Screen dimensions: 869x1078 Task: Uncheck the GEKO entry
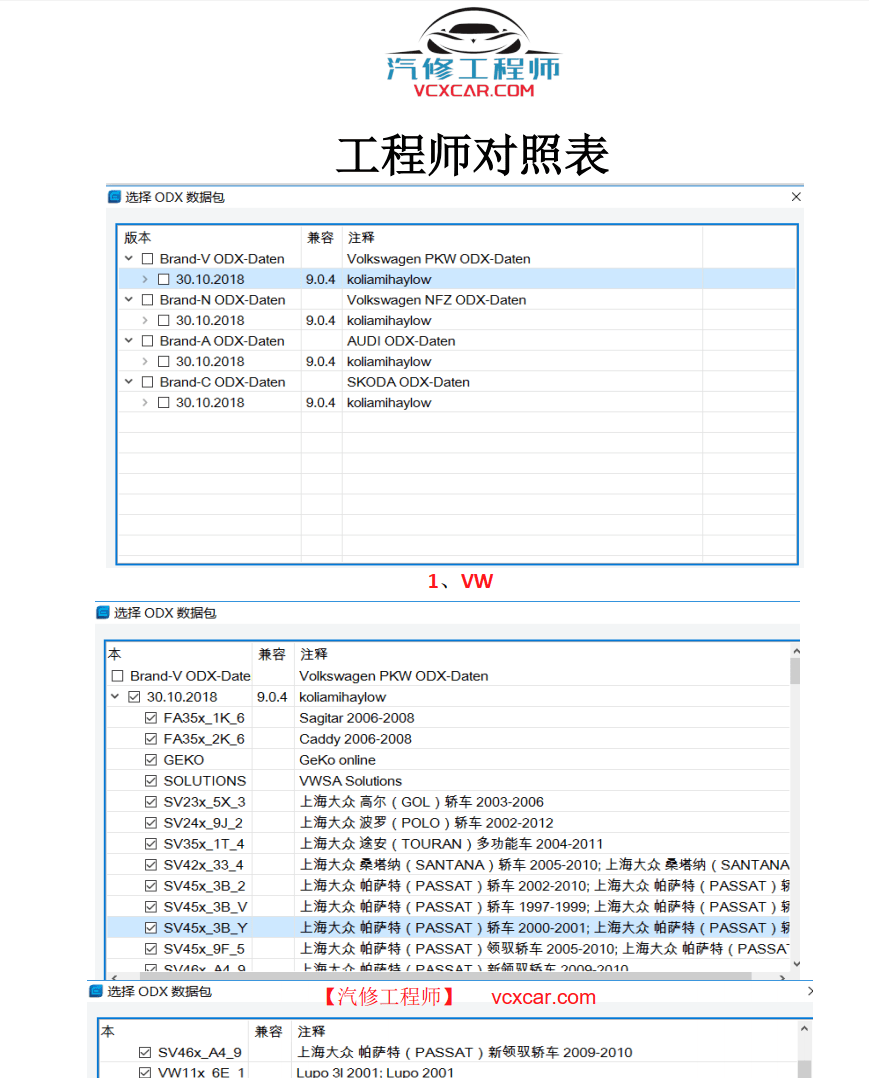150,759
